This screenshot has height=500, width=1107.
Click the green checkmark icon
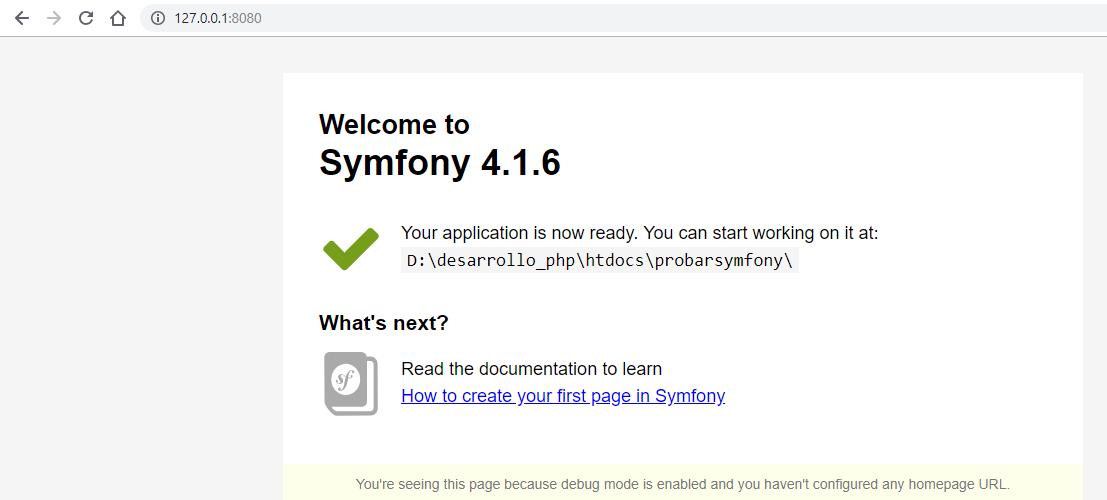point(351,248)
